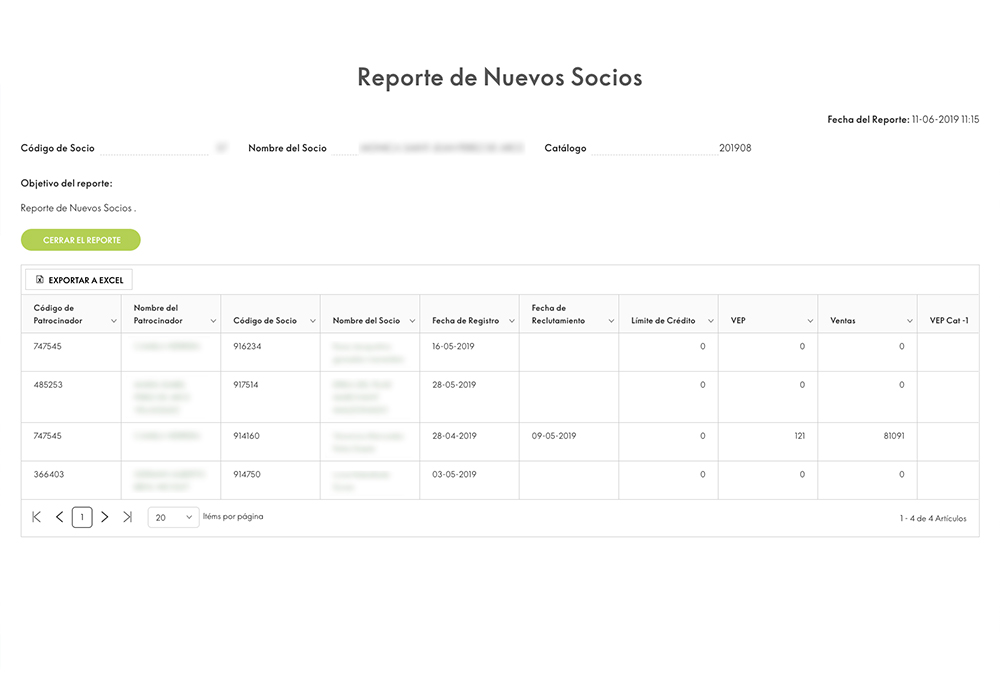Open Nombre del Socio column menu arrow
The width and height of the screenshot is (1000, 700).
(412, 321)
